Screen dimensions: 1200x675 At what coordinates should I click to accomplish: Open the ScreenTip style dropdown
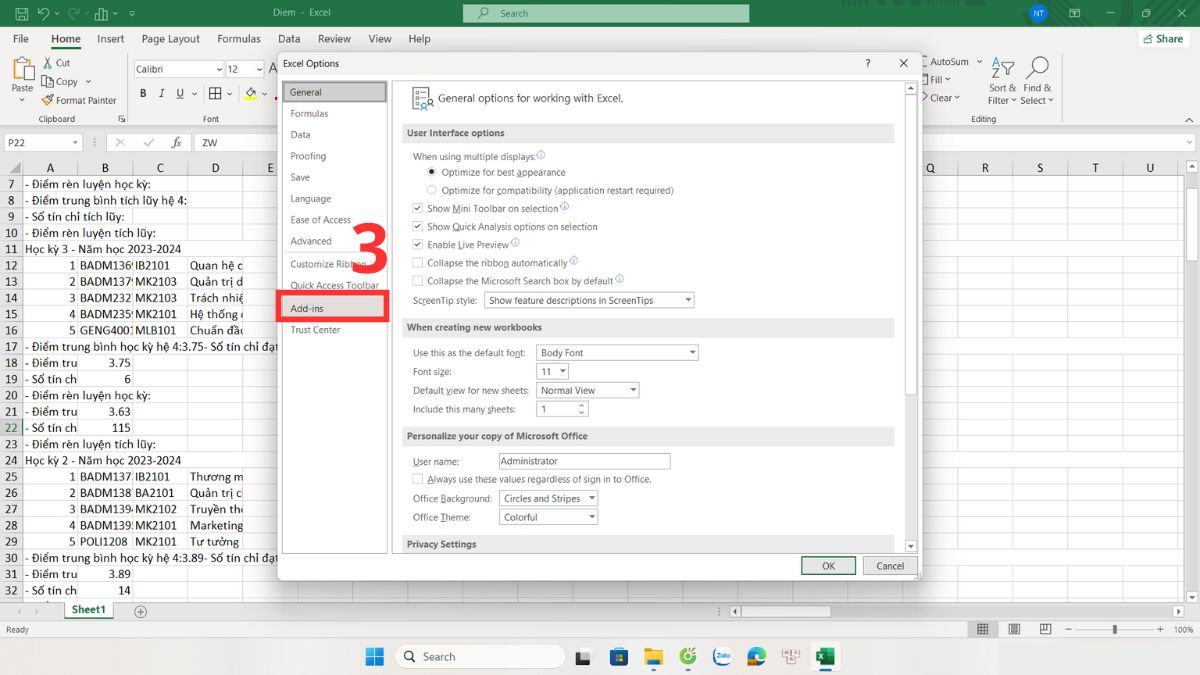[589, 300]
